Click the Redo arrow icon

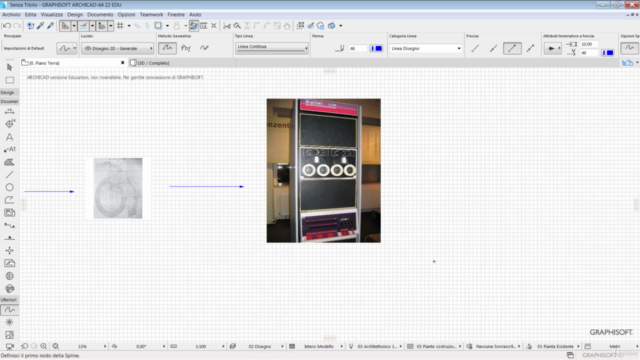pos(17,26)
